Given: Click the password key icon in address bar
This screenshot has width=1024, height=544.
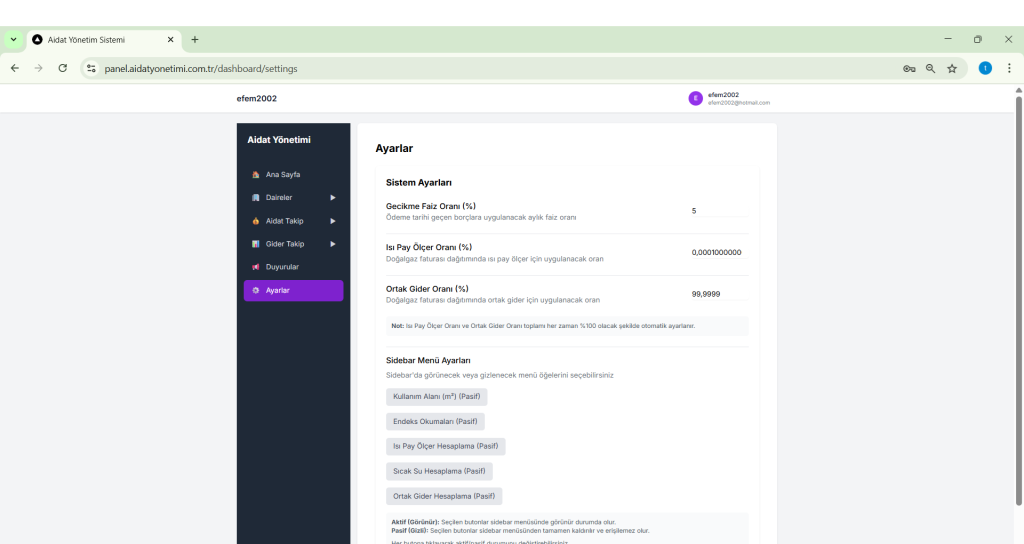Looking at the screenshot, I should point(909,68).
